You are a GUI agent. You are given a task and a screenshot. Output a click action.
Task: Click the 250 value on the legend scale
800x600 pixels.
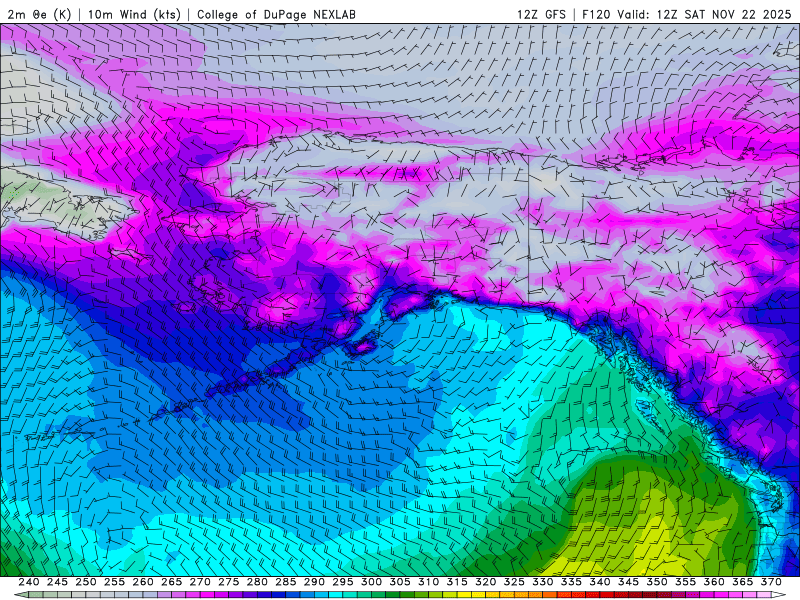point(86,582)
